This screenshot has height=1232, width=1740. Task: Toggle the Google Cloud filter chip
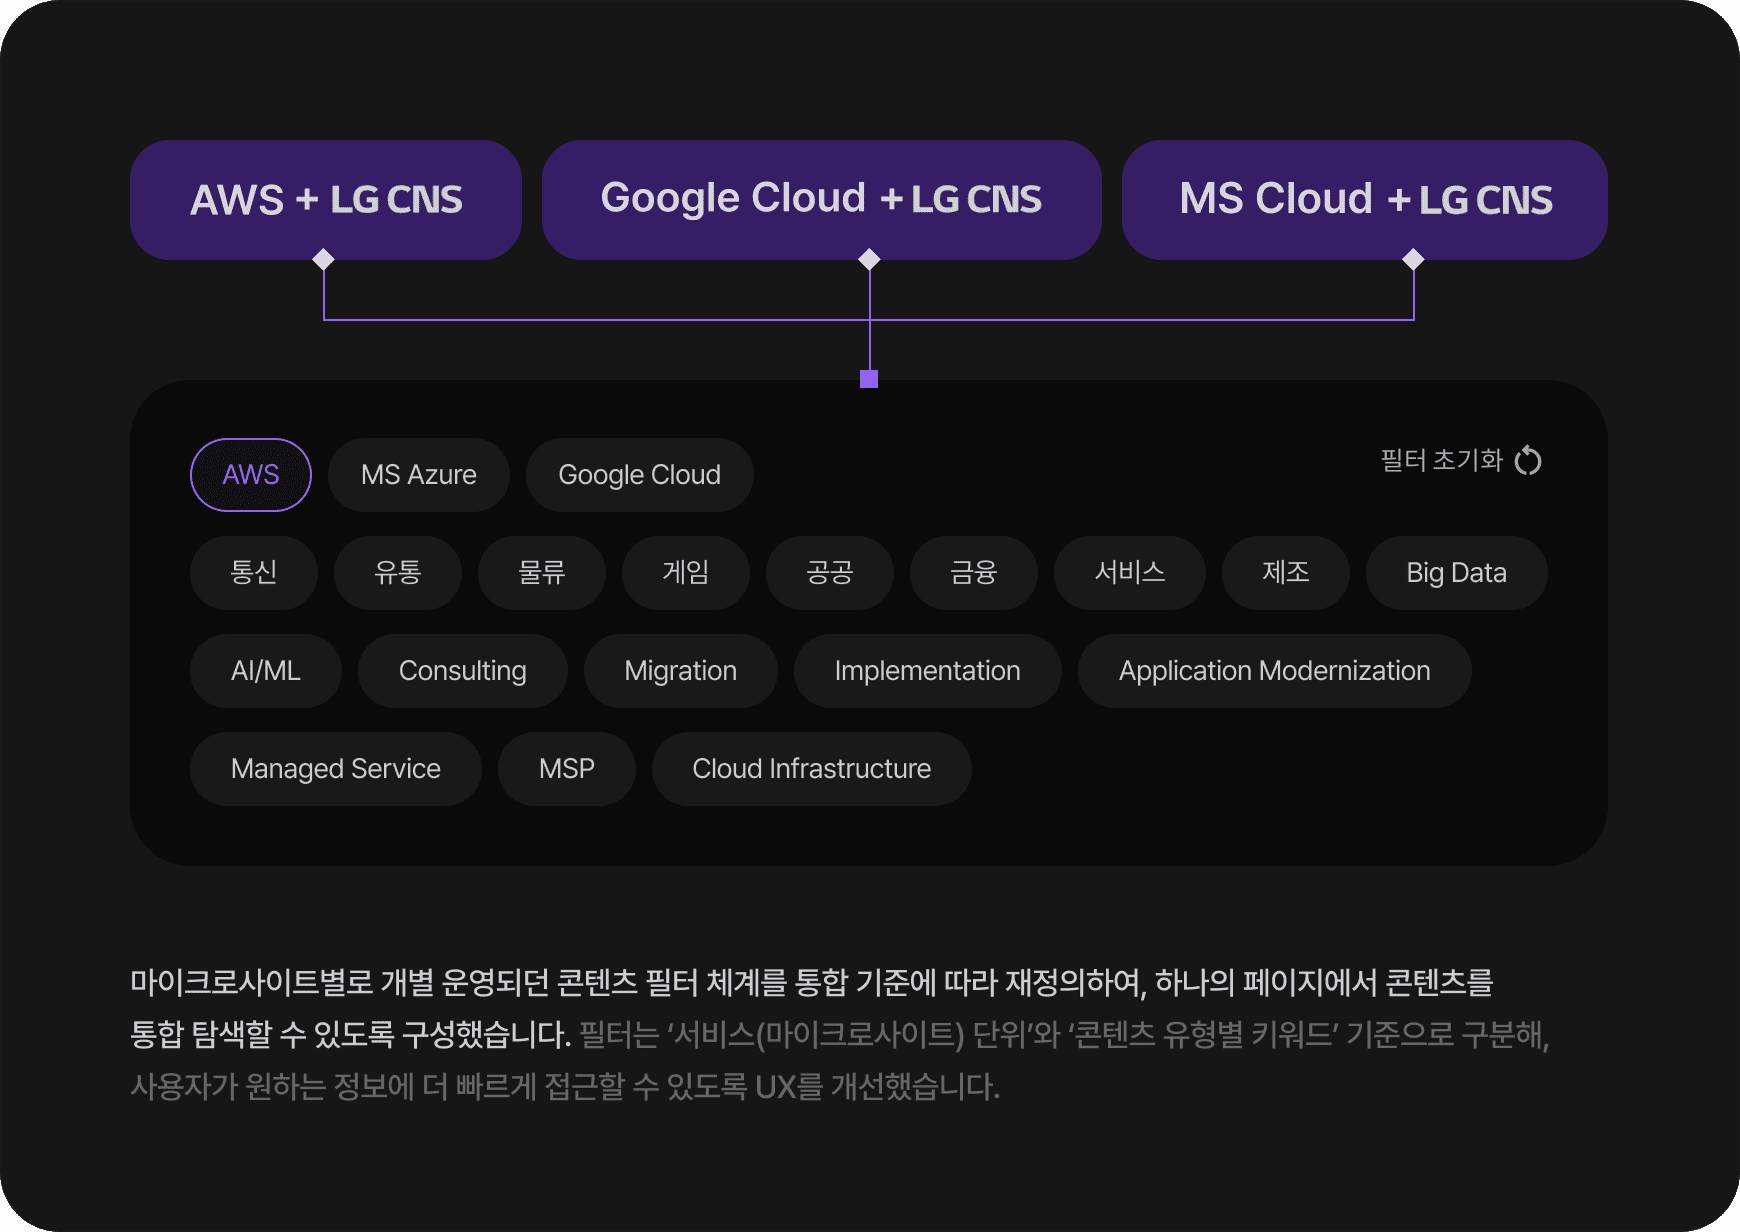640,475
